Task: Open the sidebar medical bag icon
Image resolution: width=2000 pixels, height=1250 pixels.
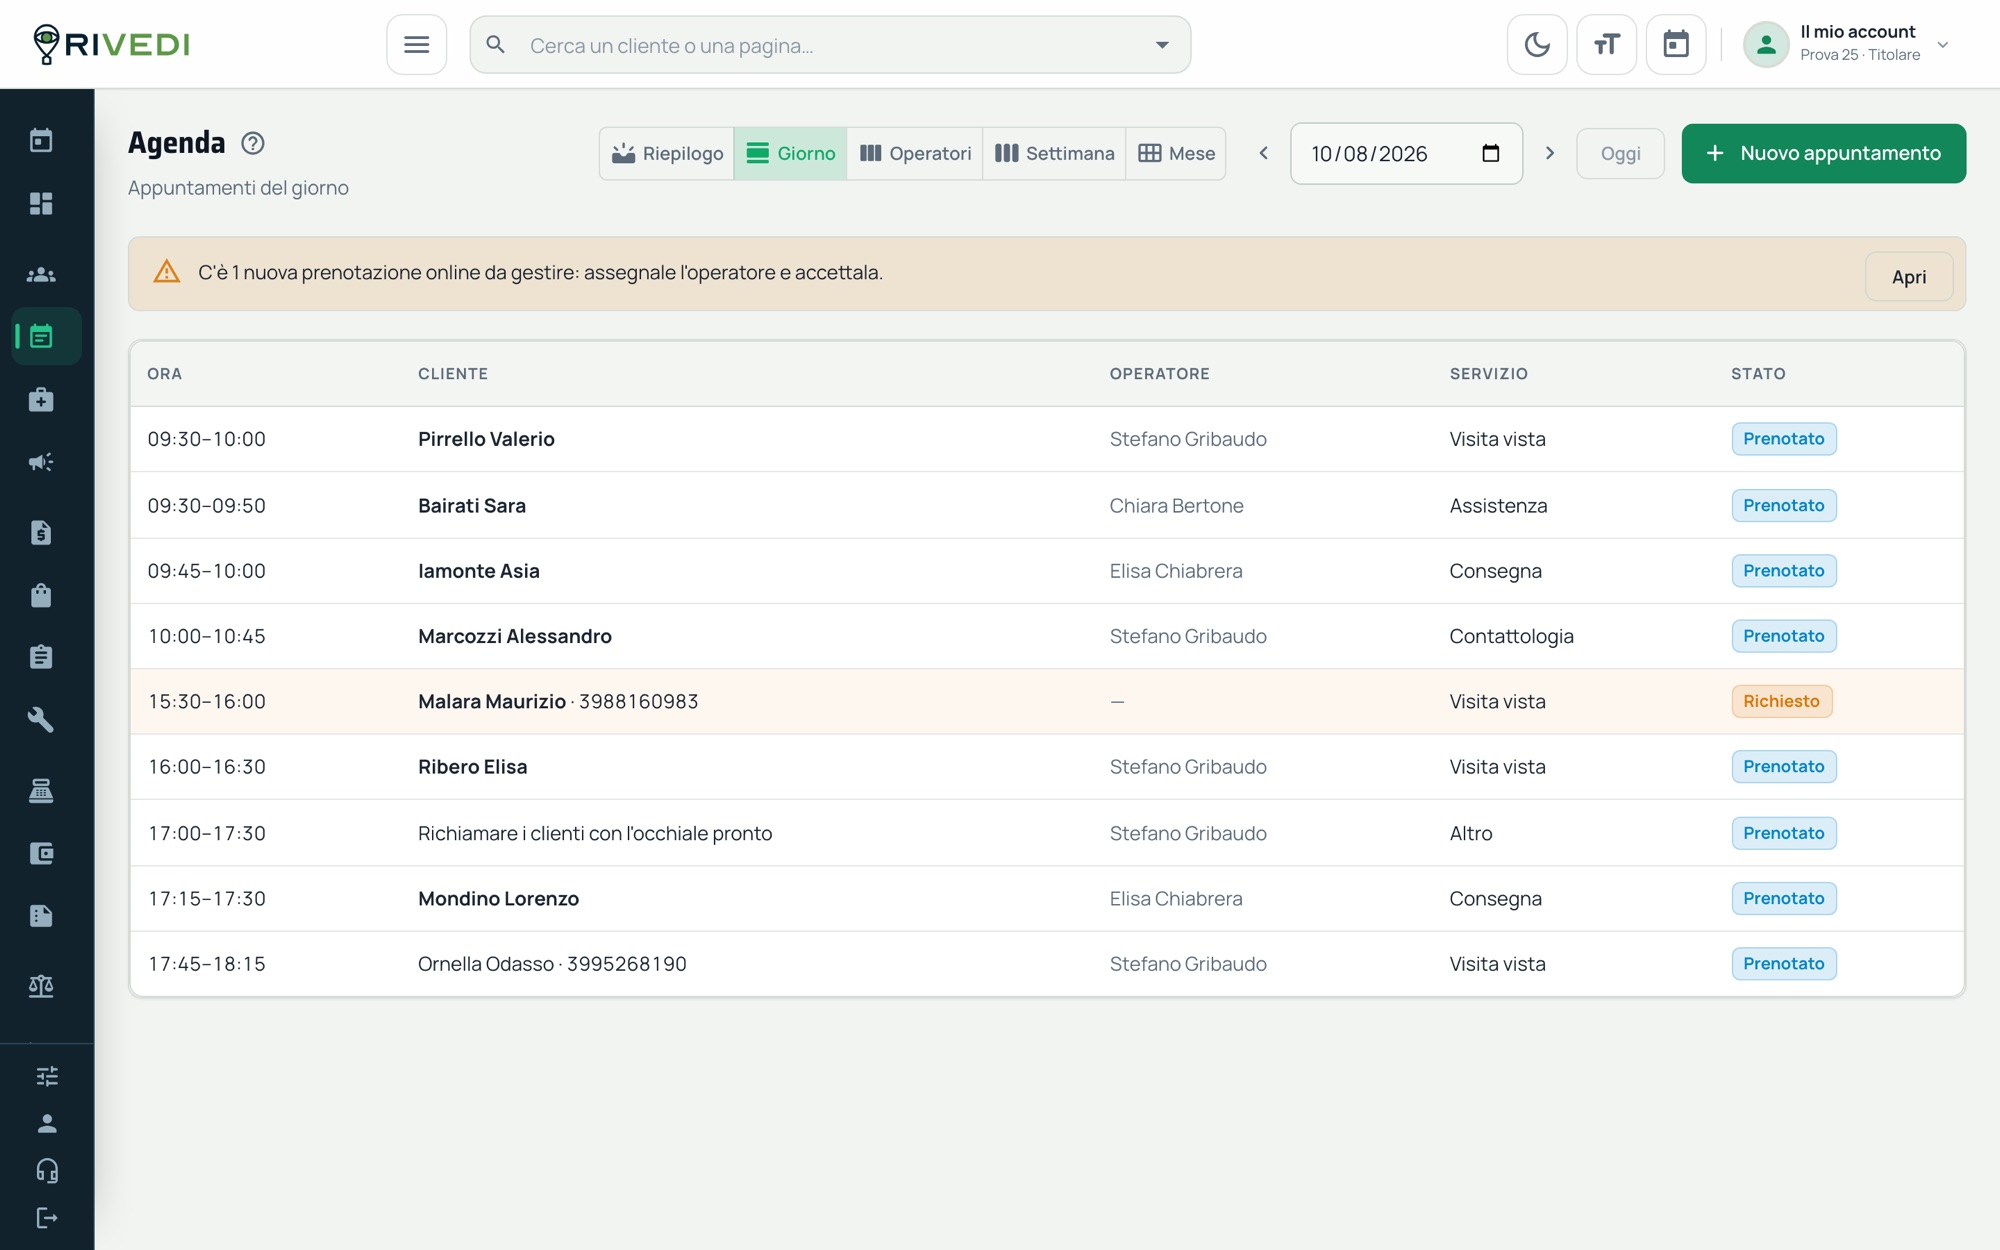Action: coord(41,400)
